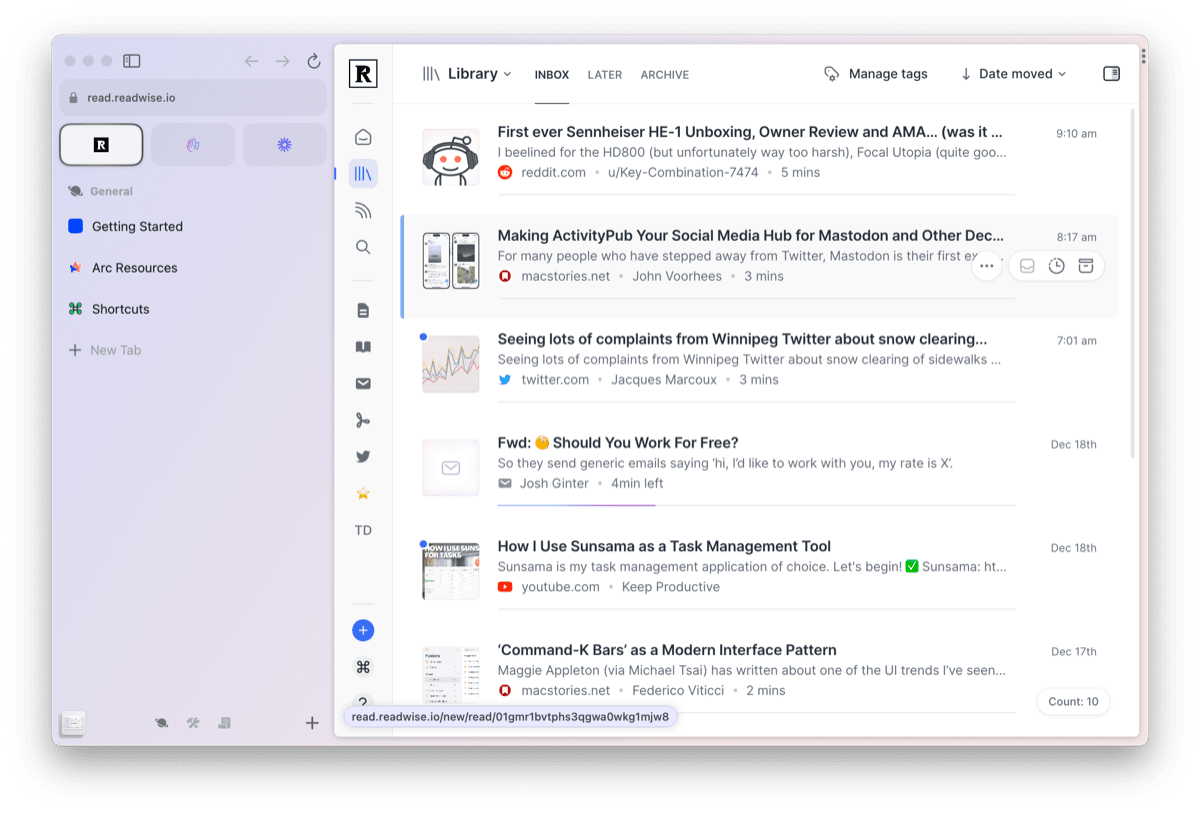Click the General space label
The width and height of the screenshot is (1200, 814).
point(111,191)
